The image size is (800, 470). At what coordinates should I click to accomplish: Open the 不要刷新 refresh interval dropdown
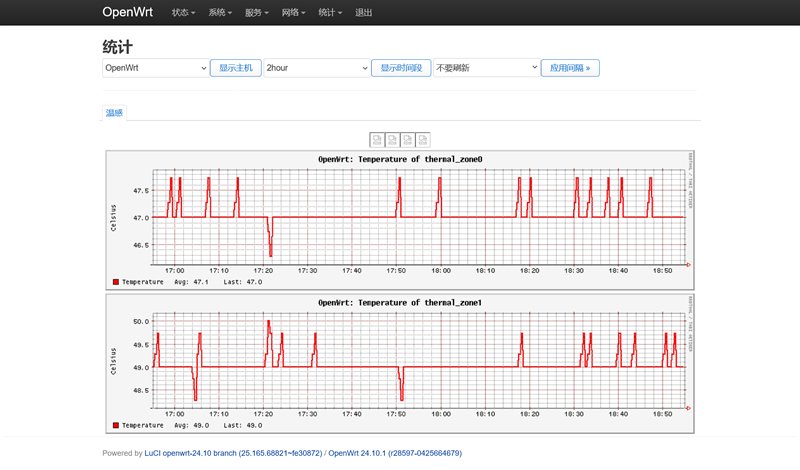tap(486, 68)
